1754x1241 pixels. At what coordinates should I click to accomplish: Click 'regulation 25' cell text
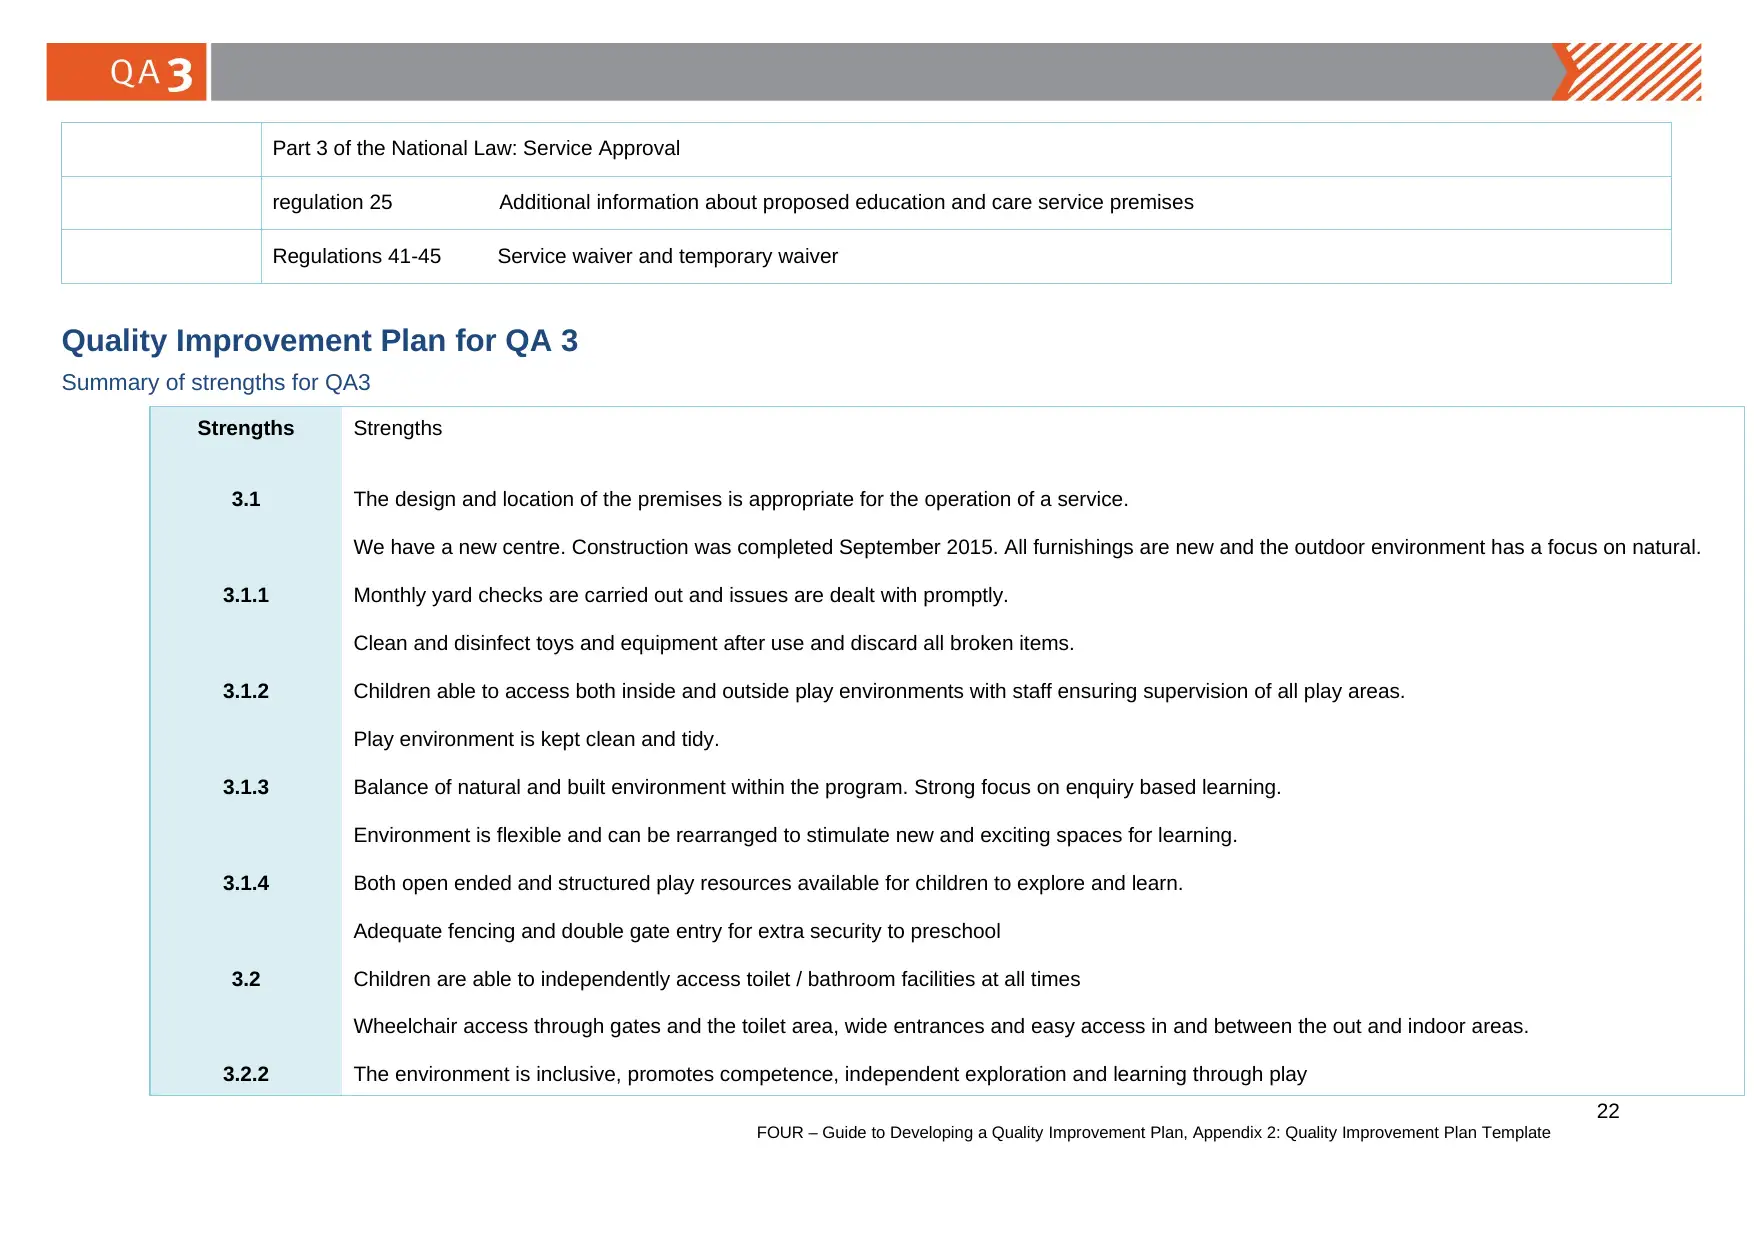(332, 203)
